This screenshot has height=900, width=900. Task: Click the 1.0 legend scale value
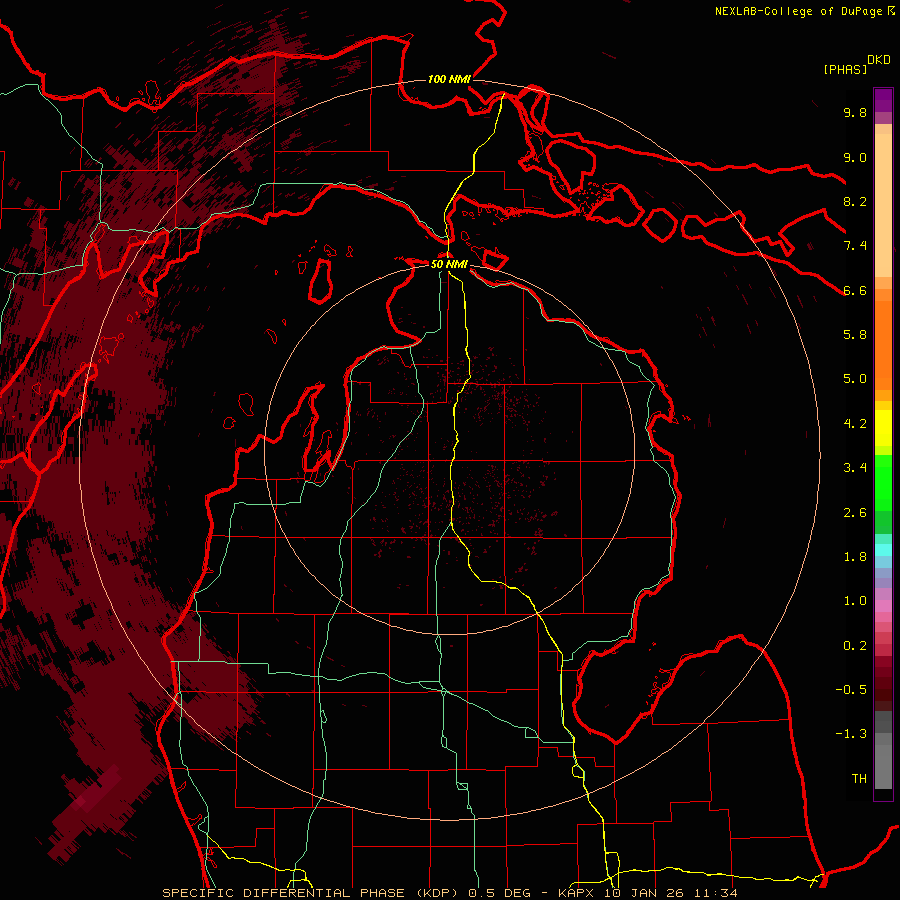point(855,601)
